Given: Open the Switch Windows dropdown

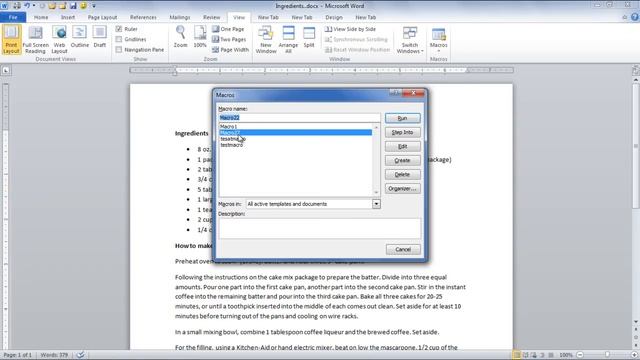Looking at the screenshot, I should point(410,40).
